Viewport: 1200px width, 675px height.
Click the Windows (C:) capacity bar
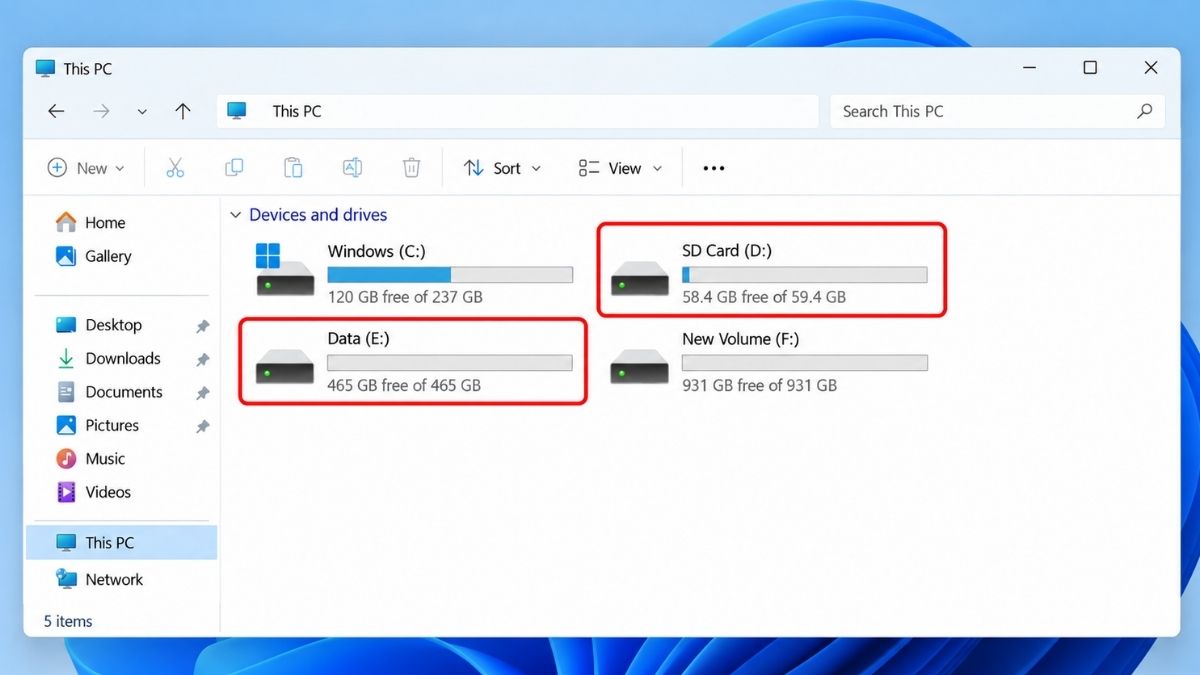tap(450, 275)
